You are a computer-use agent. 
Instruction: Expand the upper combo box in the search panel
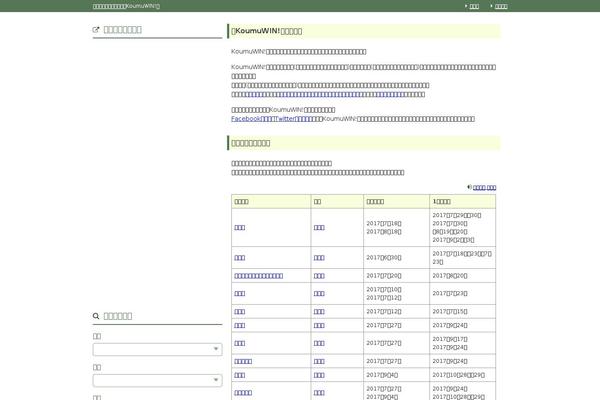[157, 349]
